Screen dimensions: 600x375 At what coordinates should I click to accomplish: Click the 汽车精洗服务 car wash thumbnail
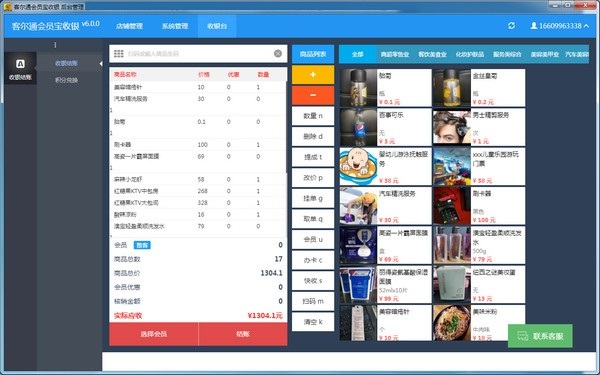point(359,206)
